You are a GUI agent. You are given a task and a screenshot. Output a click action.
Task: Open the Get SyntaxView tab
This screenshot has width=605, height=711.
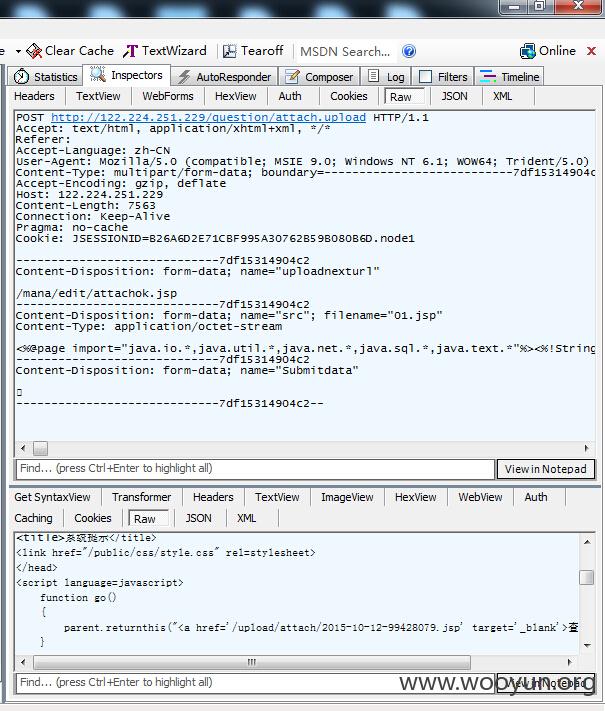[52, 497]
